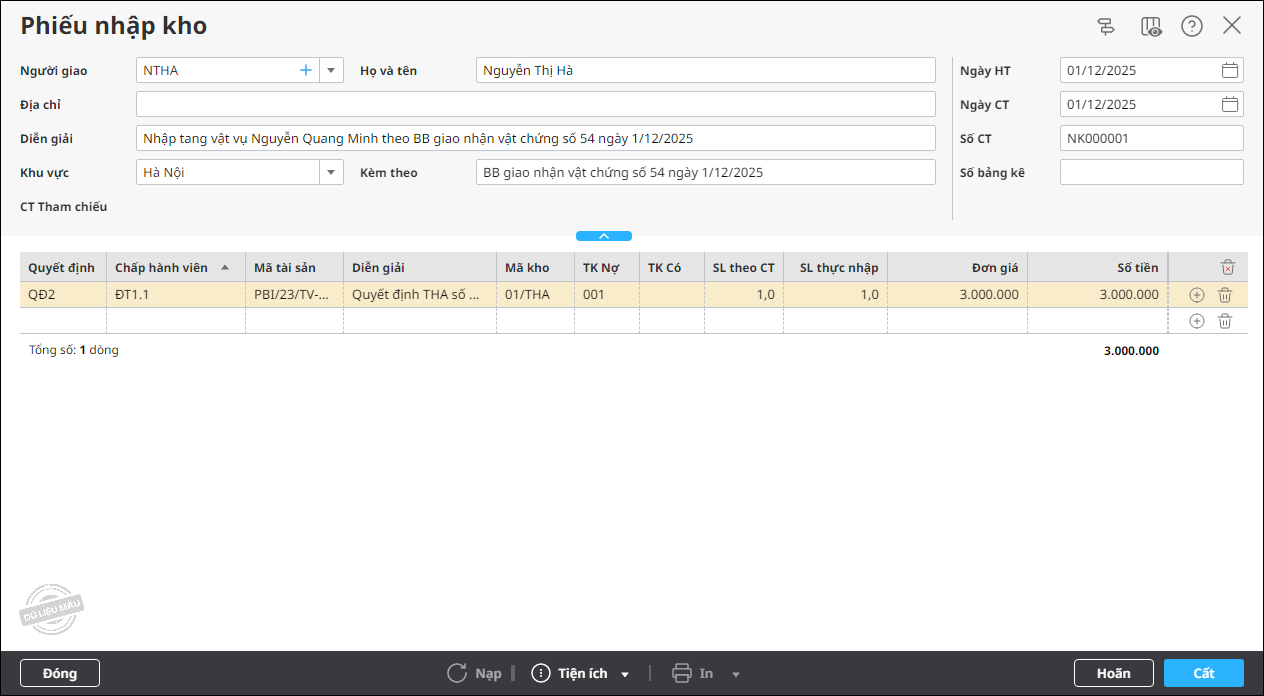Collapse the header section with chevron bar
The image size is (1264, 696).
pos(604,236)
